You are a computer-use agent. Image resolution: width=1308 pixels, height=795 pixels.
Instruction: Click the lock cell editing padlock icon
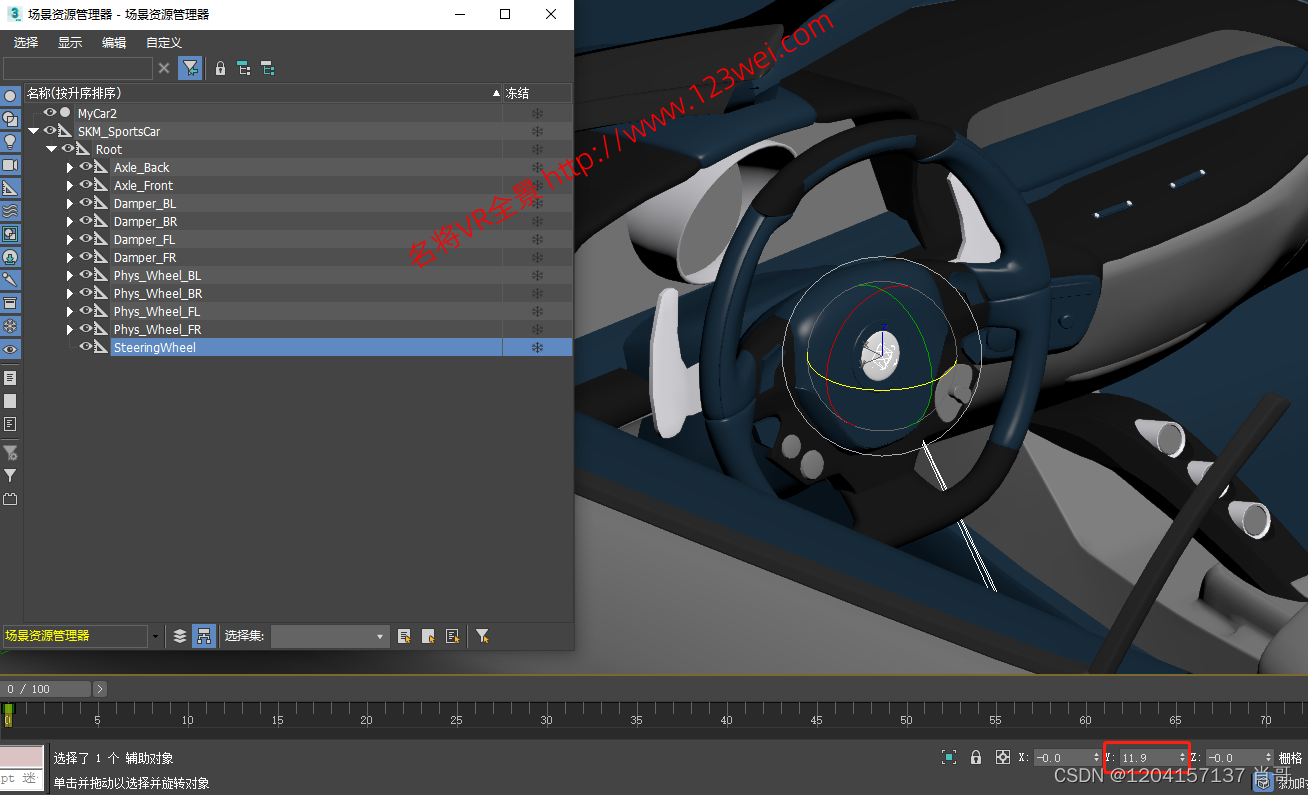click(221, 68)
